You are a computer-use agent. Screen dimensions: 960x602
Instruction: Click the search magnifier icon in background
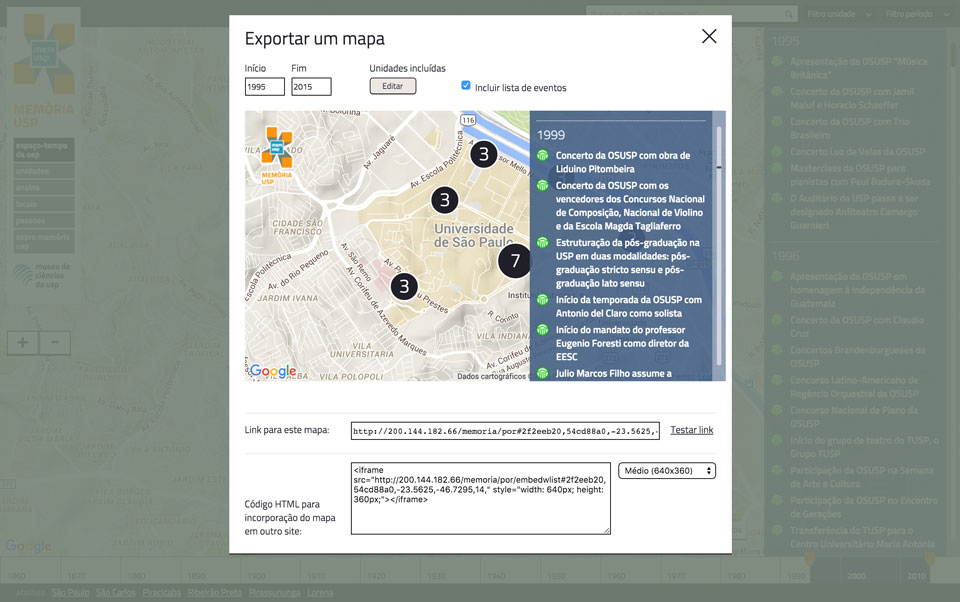789,13
